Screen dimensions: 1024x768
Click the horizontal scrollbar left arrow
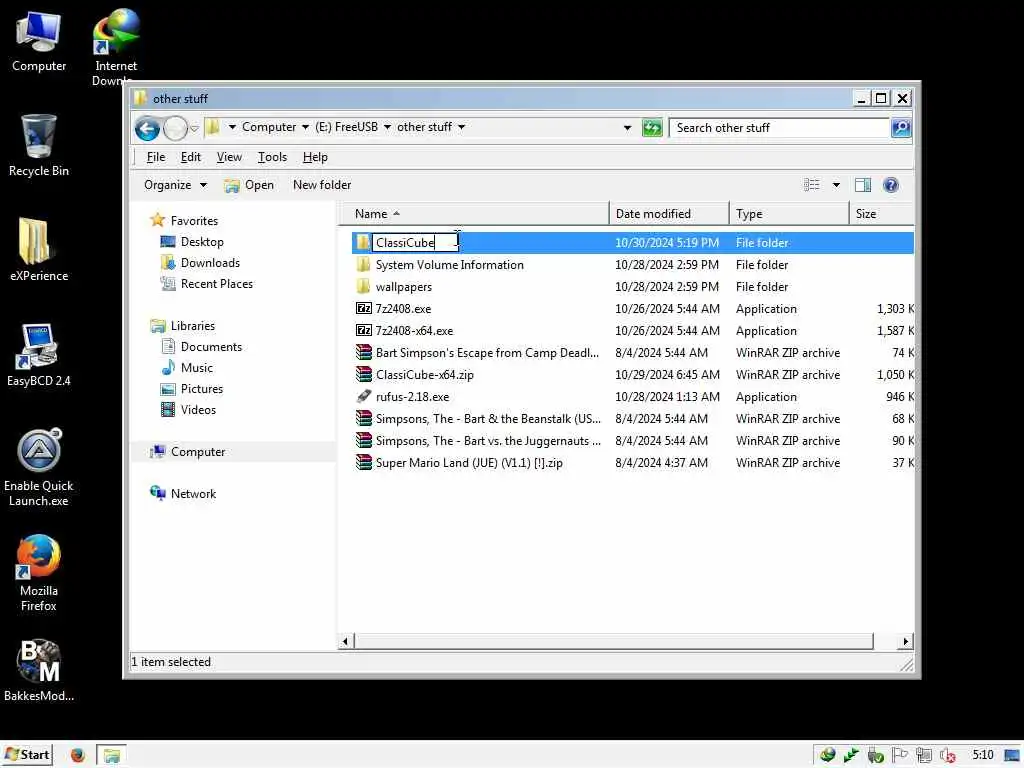345,641
